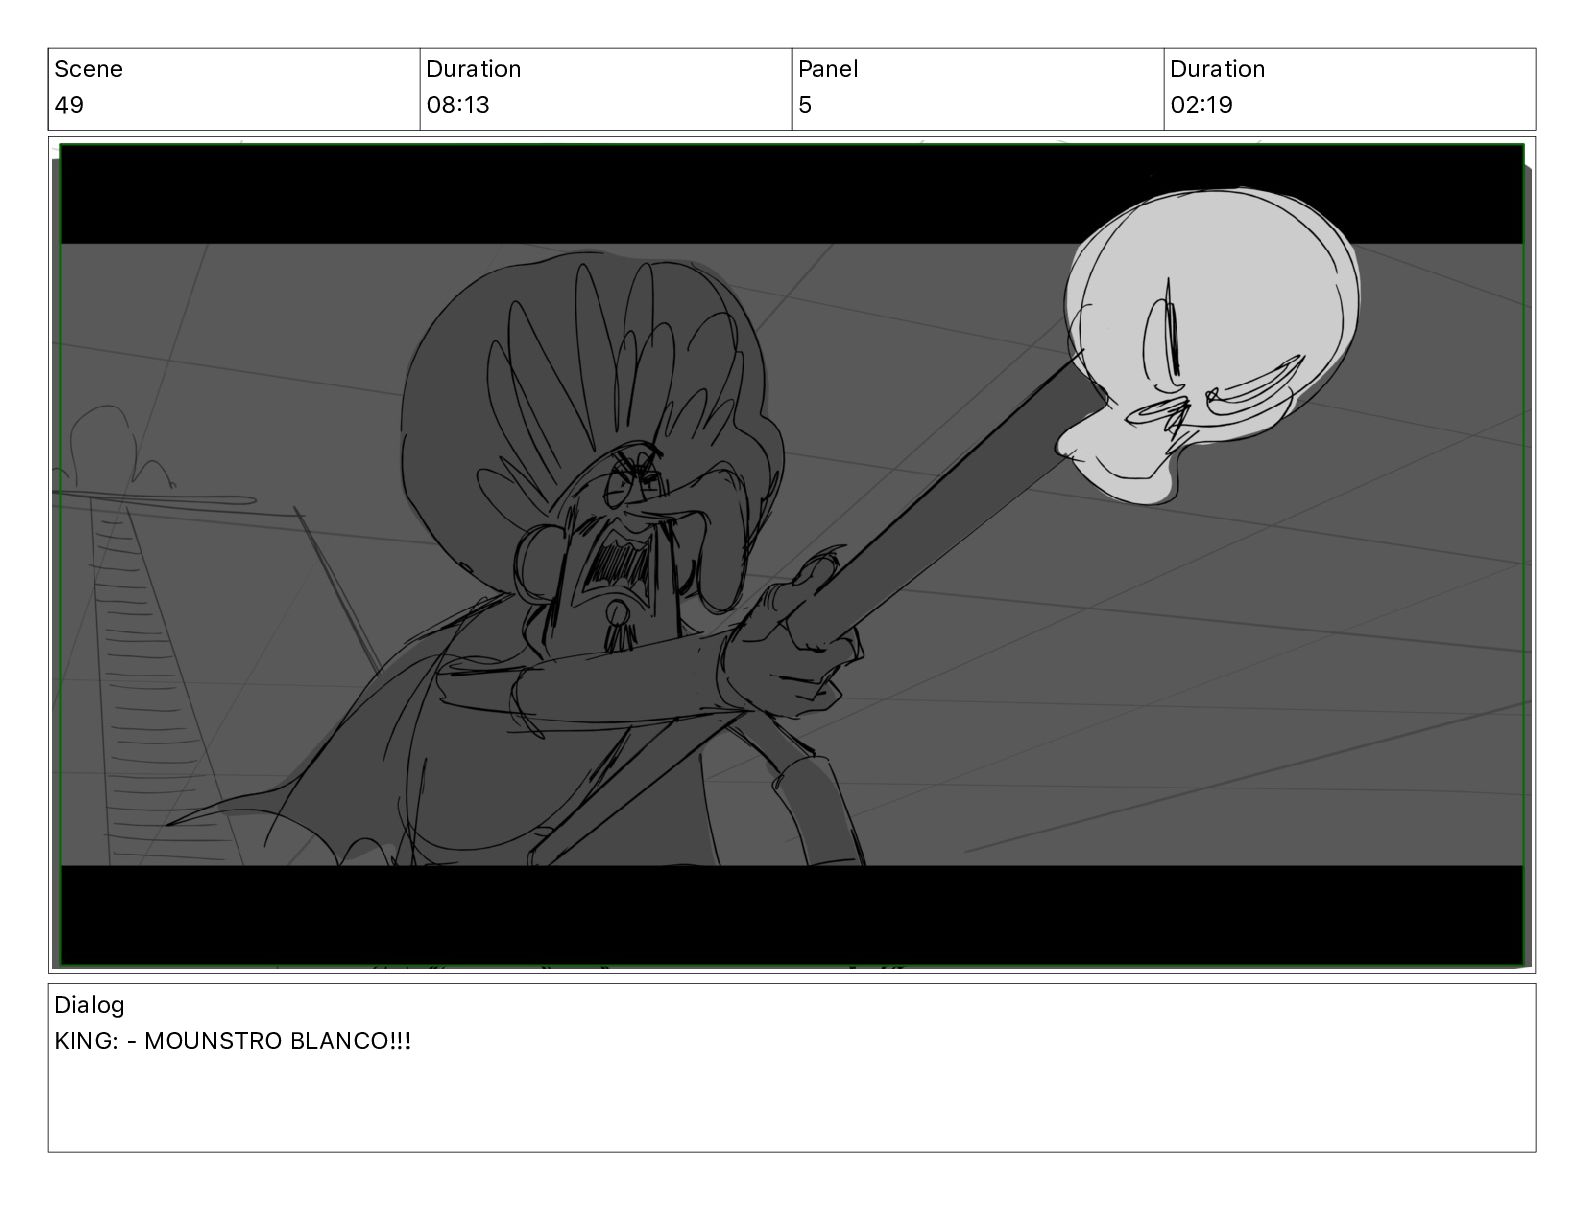Click the scene Duration label beside Scene

(473, 69)
